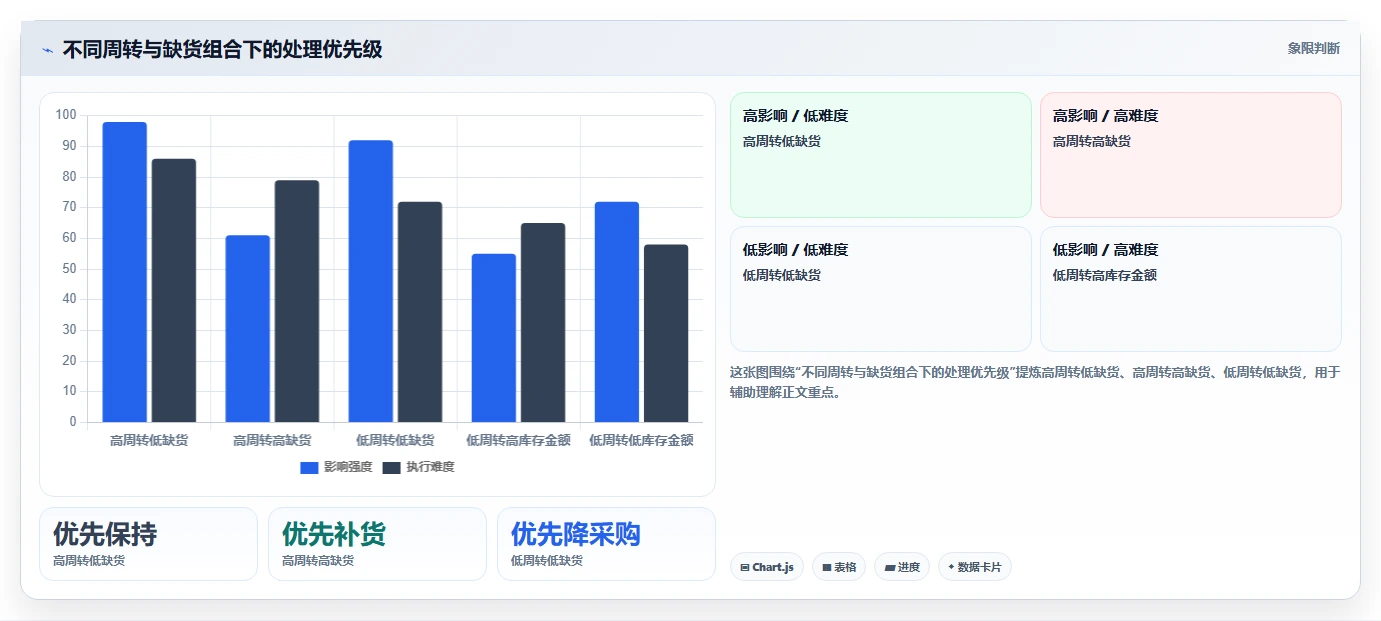Viewport: 1381px width, 621px height.
Task: Click 高周转低缺货 text in green quadrant
Action: pyautogui.click(x=782, y=142)
